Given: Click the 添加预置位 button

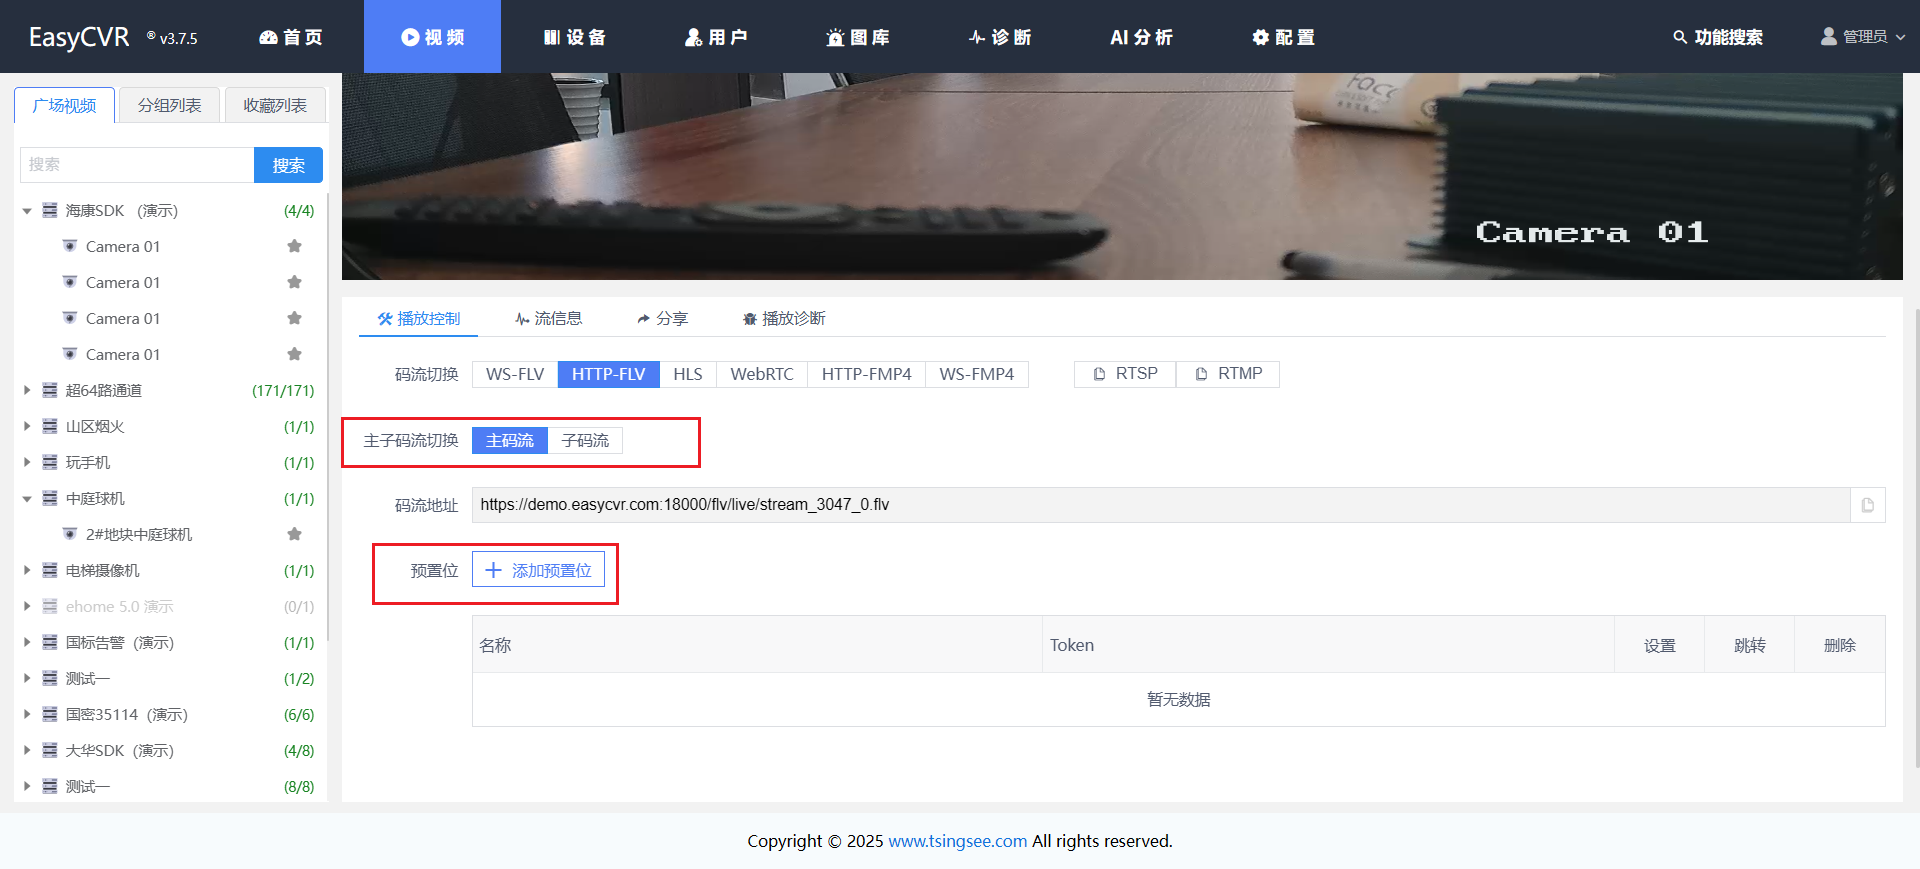Looking at the screenshot, I should point(538,570).
